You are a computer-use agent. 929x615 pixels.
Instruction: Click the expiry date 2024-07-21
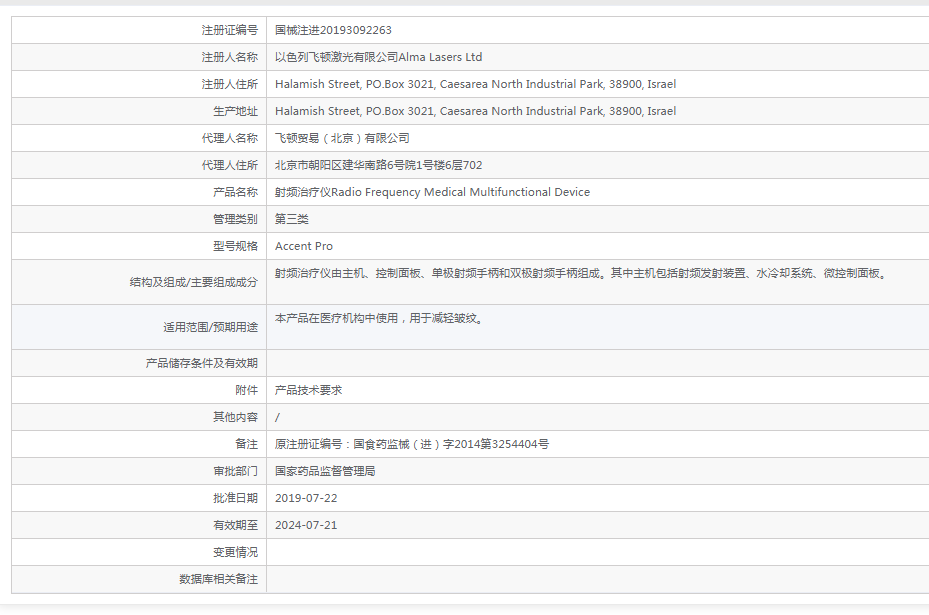(x=304, y=524)
